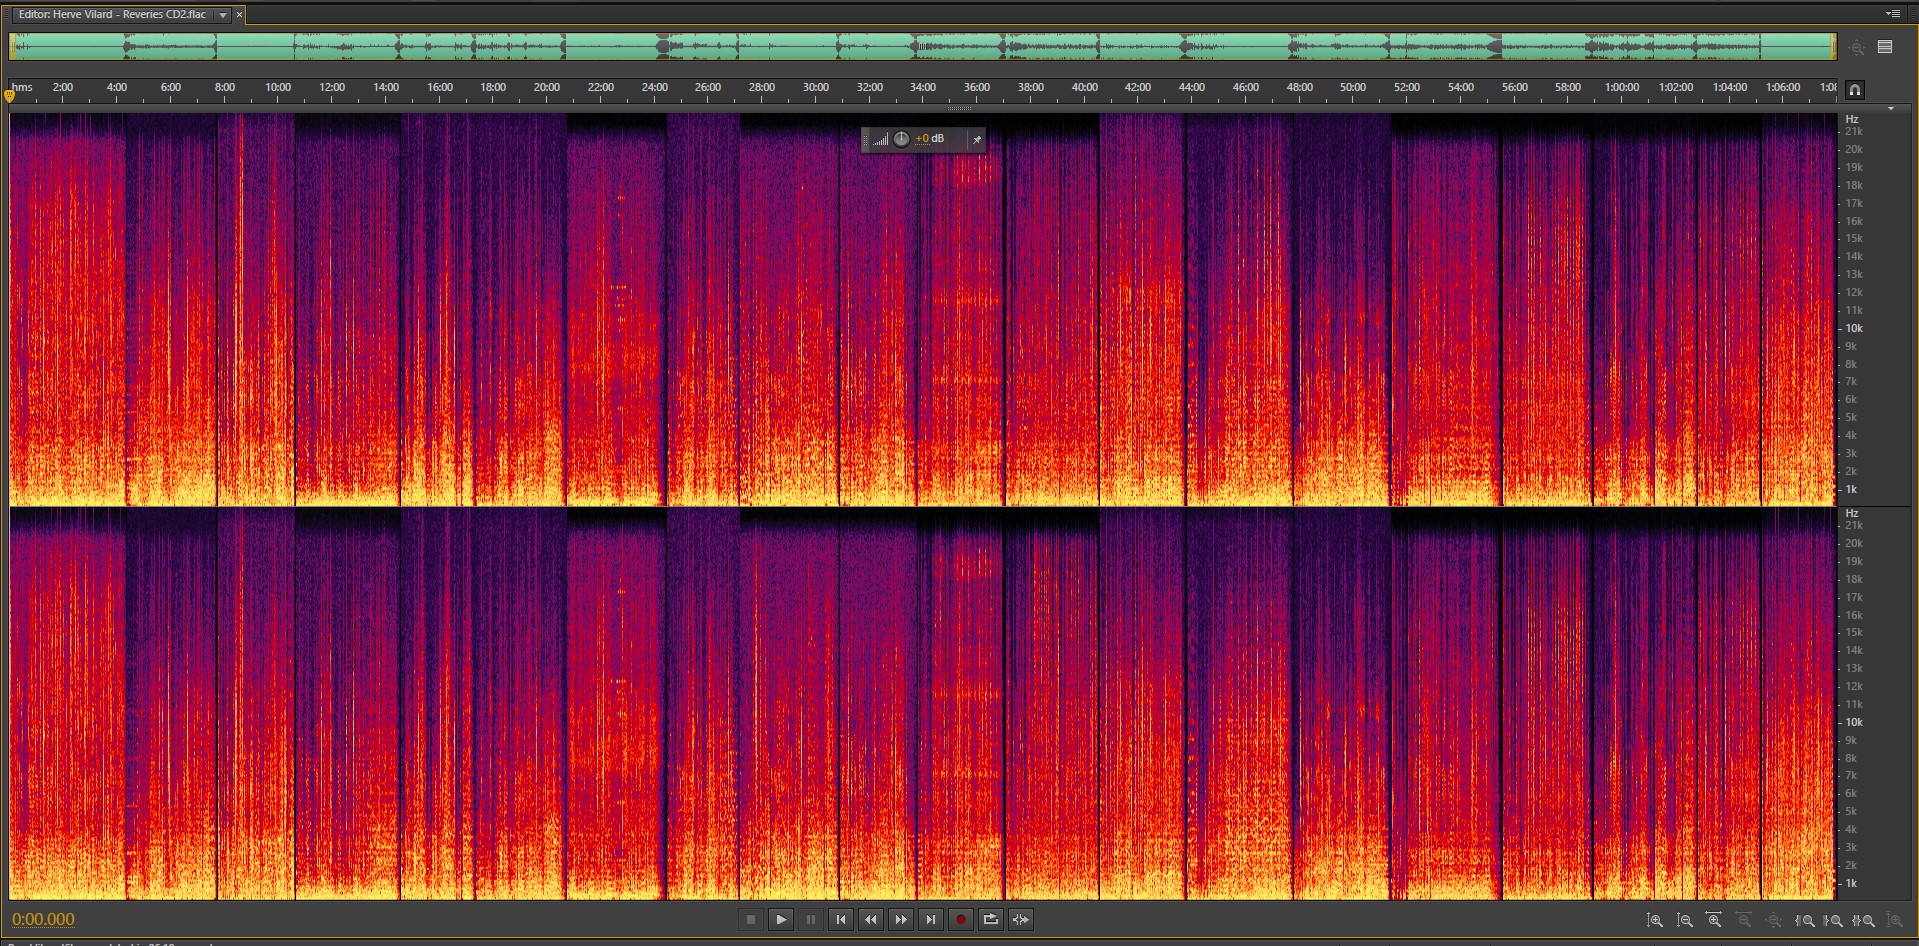Move playhead to next marker
Screen dimensions: 1919x946
[931, 920]
